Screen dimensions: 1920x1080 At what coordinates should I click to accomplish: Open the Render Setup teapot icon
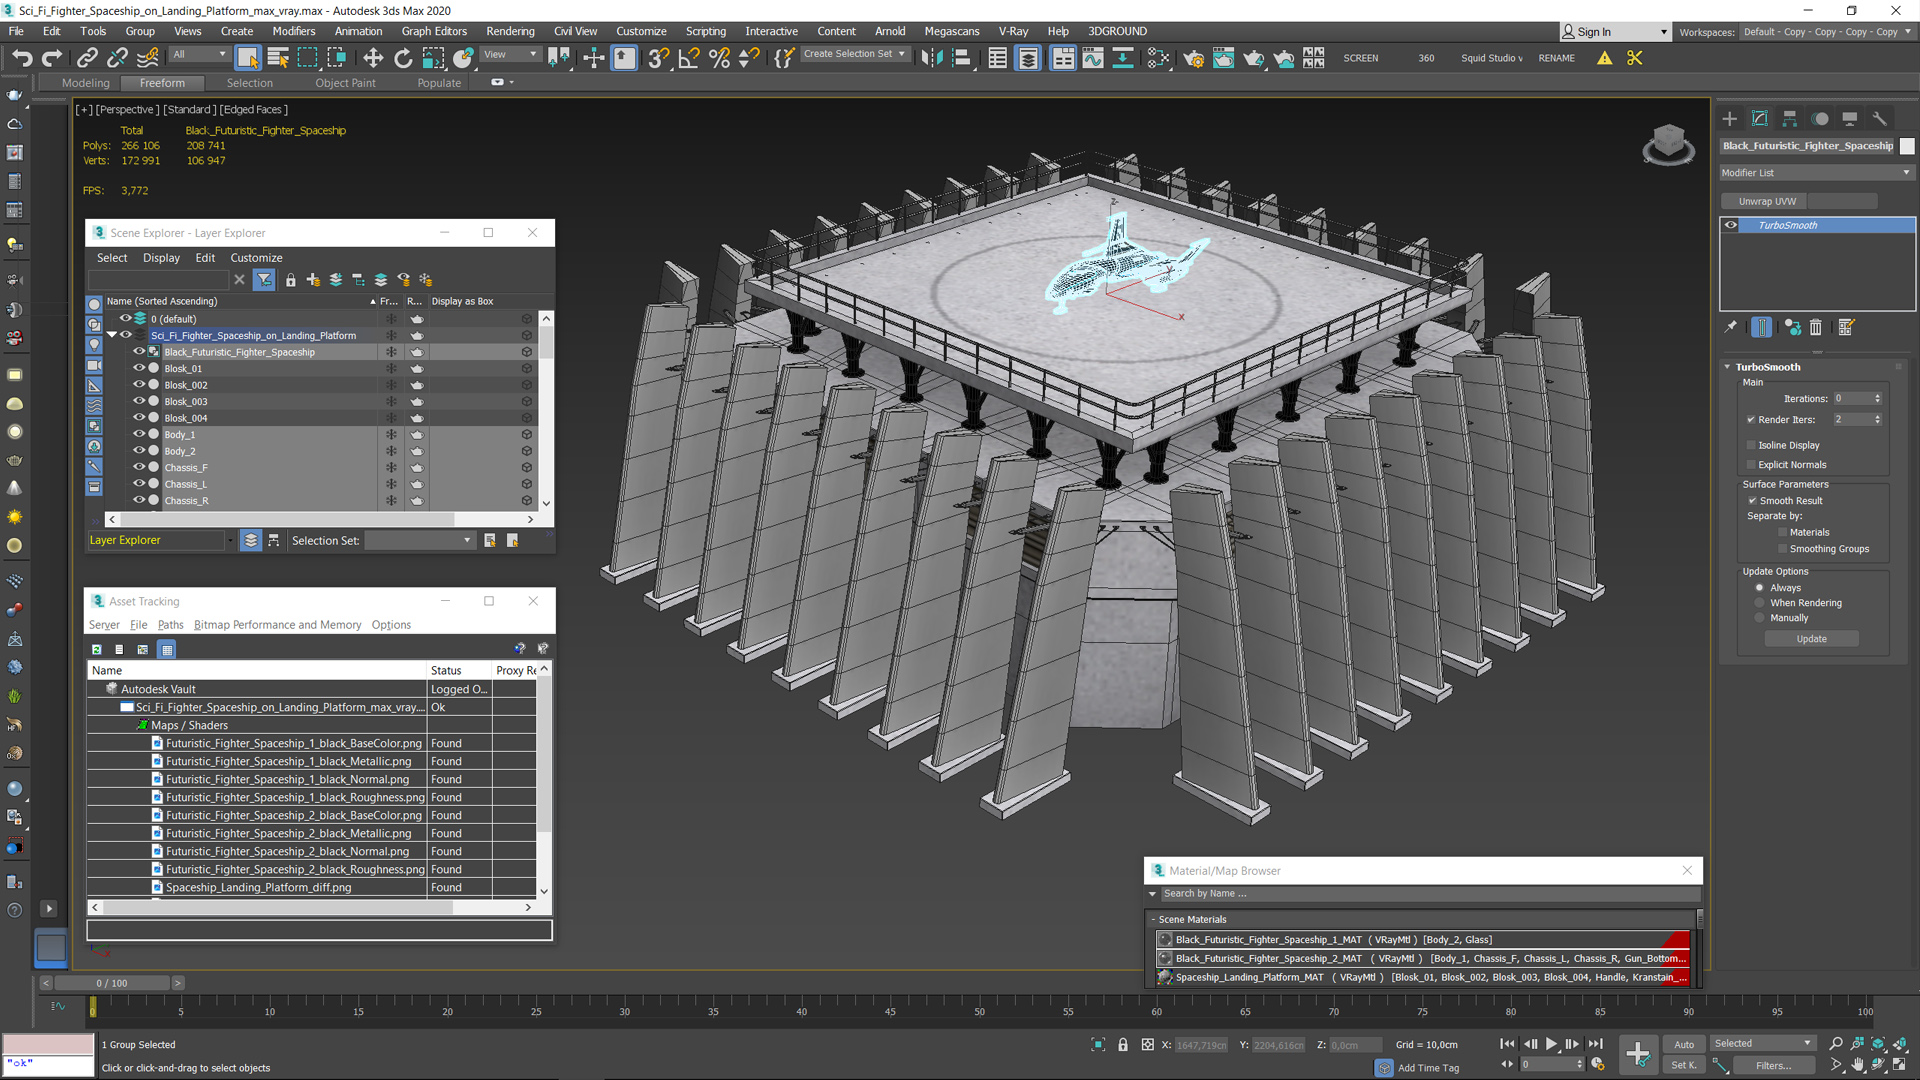[x=1193, y=58]
